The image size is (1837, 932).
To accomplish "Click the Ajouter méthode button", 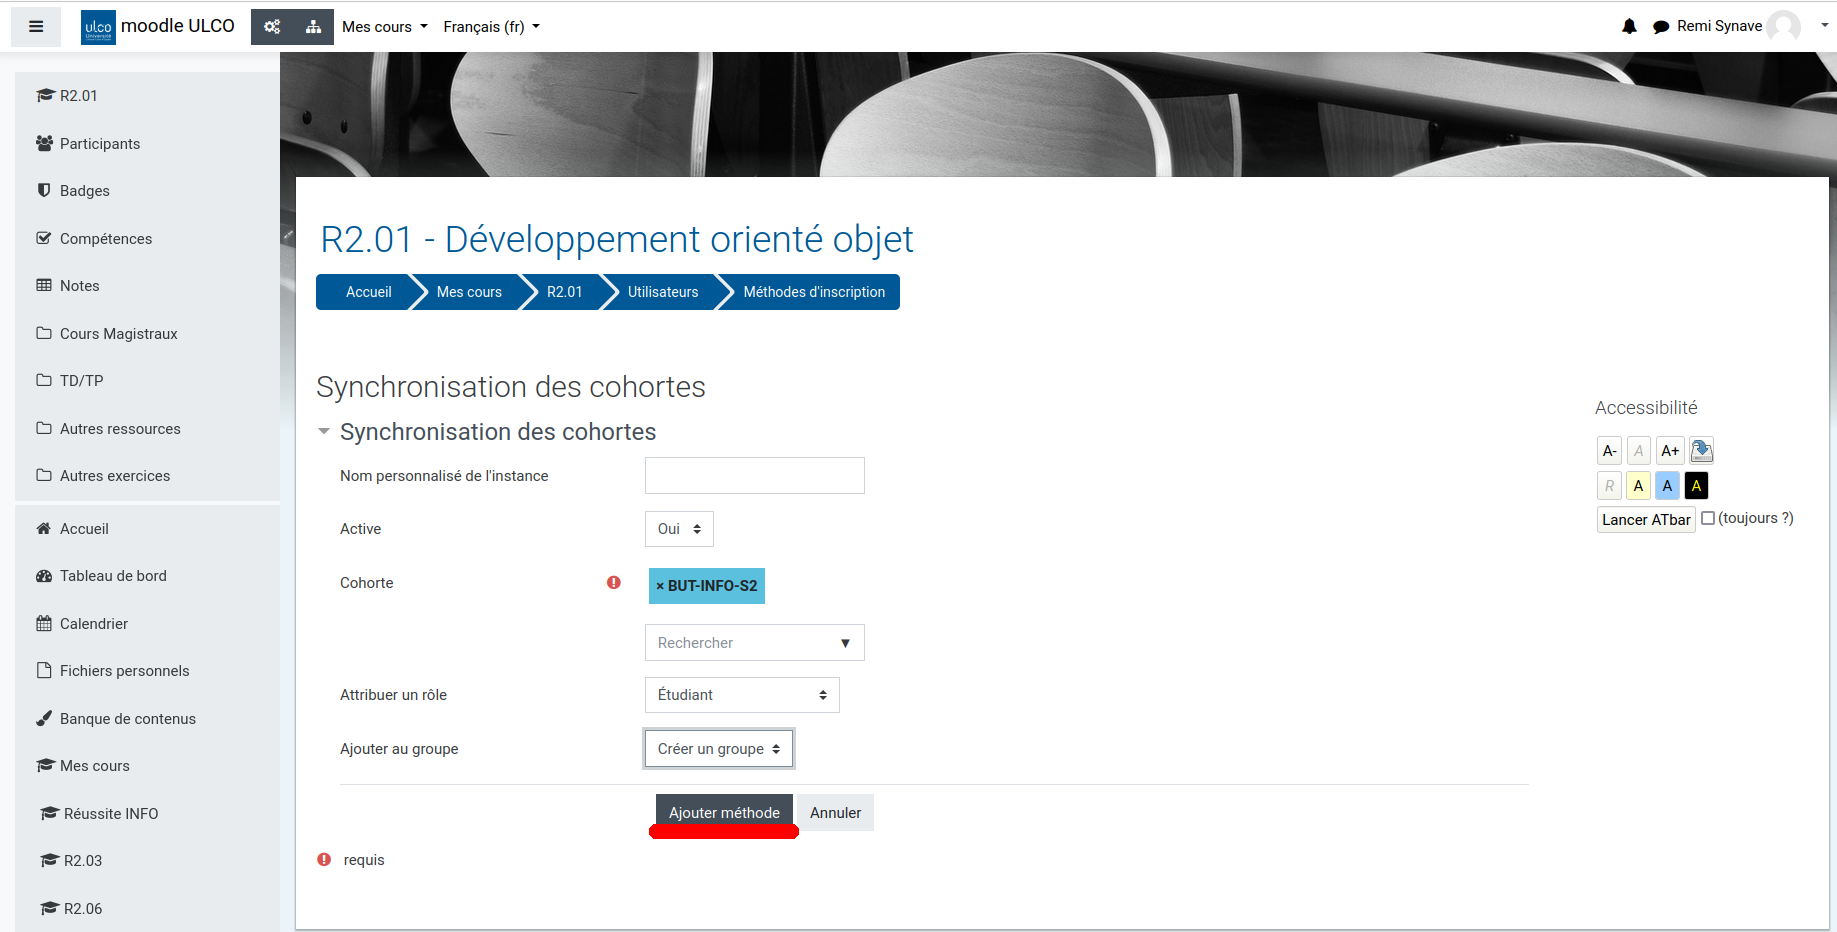I will pos(724,813).
